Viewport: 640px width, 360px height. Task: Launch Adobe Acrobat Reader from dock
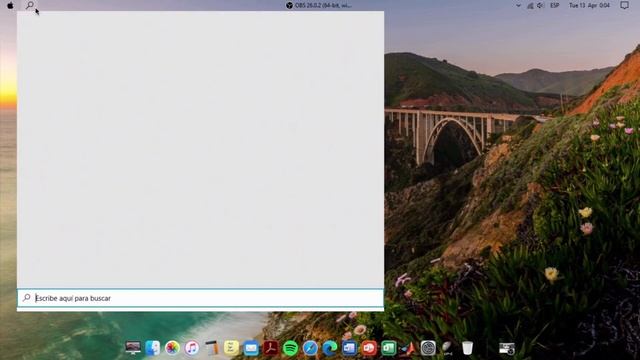[271, 348]
